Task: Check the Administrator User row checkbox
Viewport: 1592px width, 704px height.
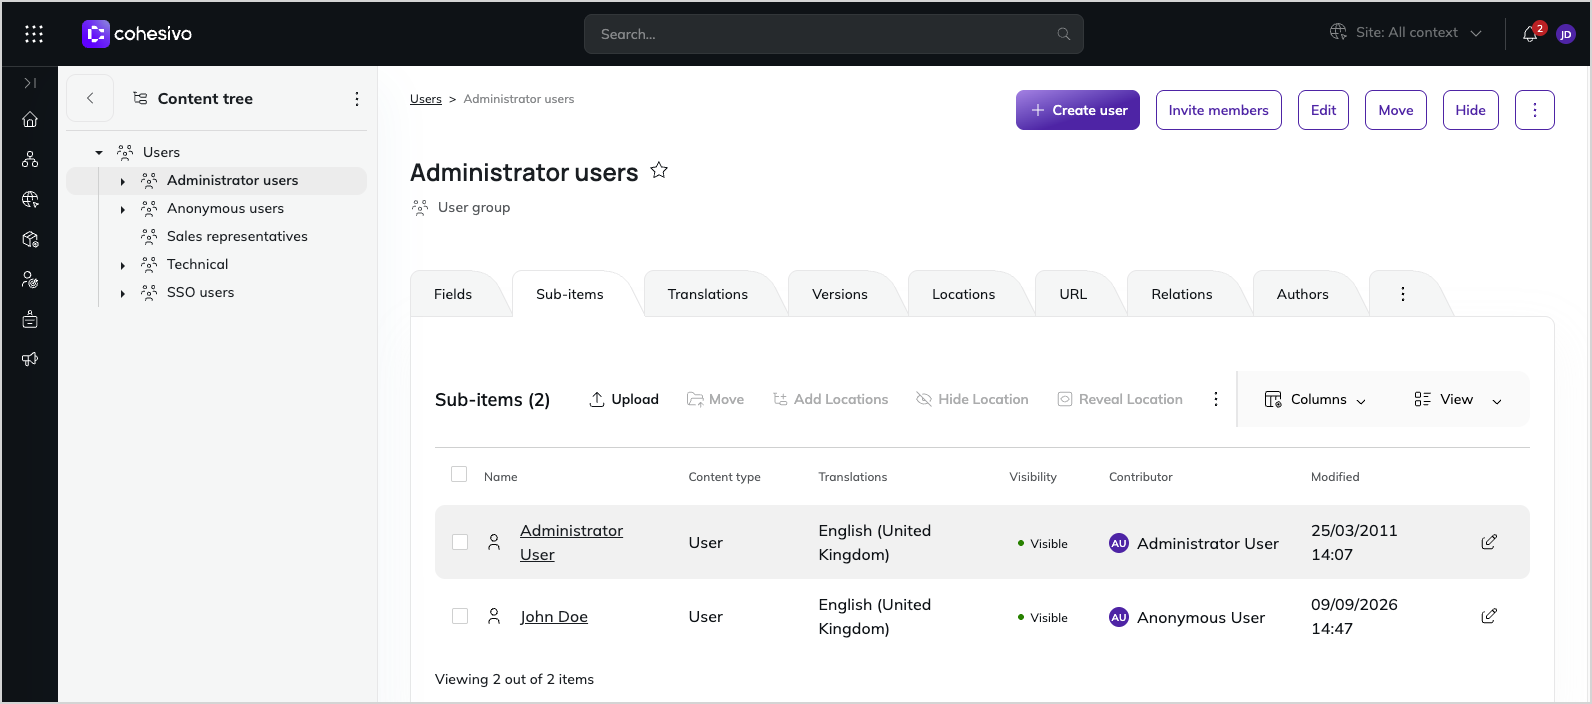Action: click(460, 542)
